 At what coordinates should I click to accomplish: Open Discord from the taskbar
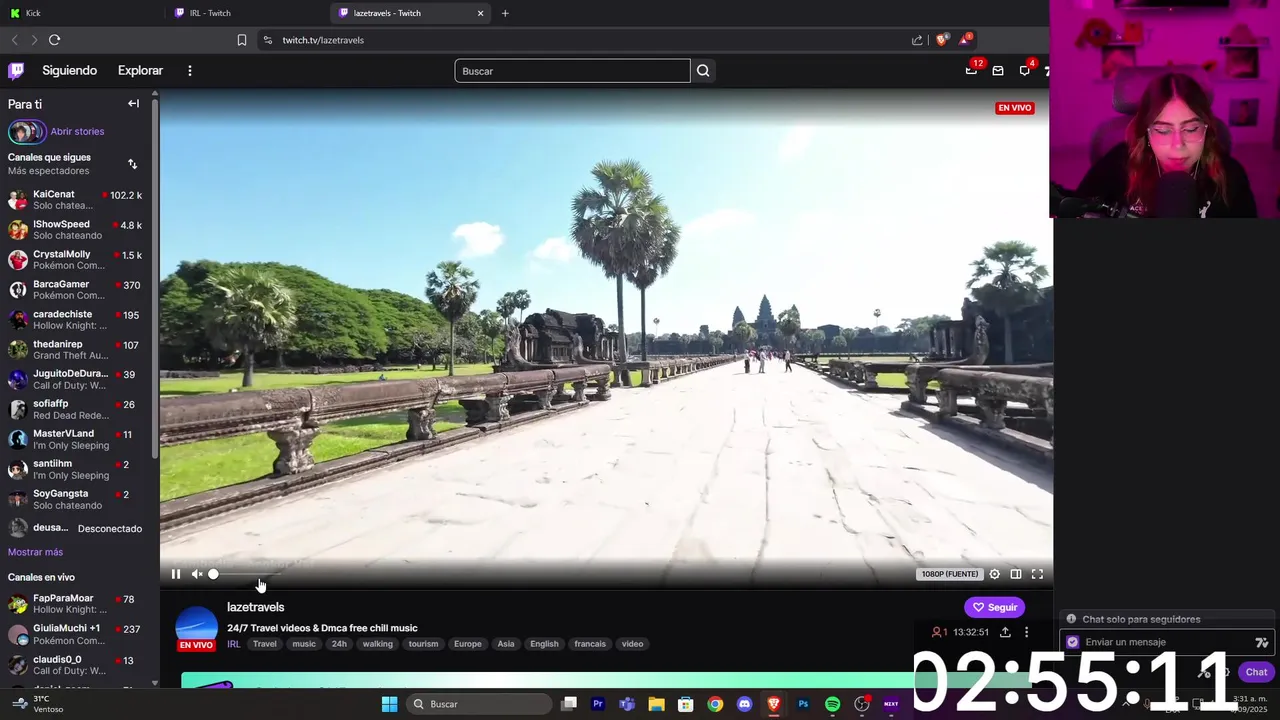(x=744, y=704)
